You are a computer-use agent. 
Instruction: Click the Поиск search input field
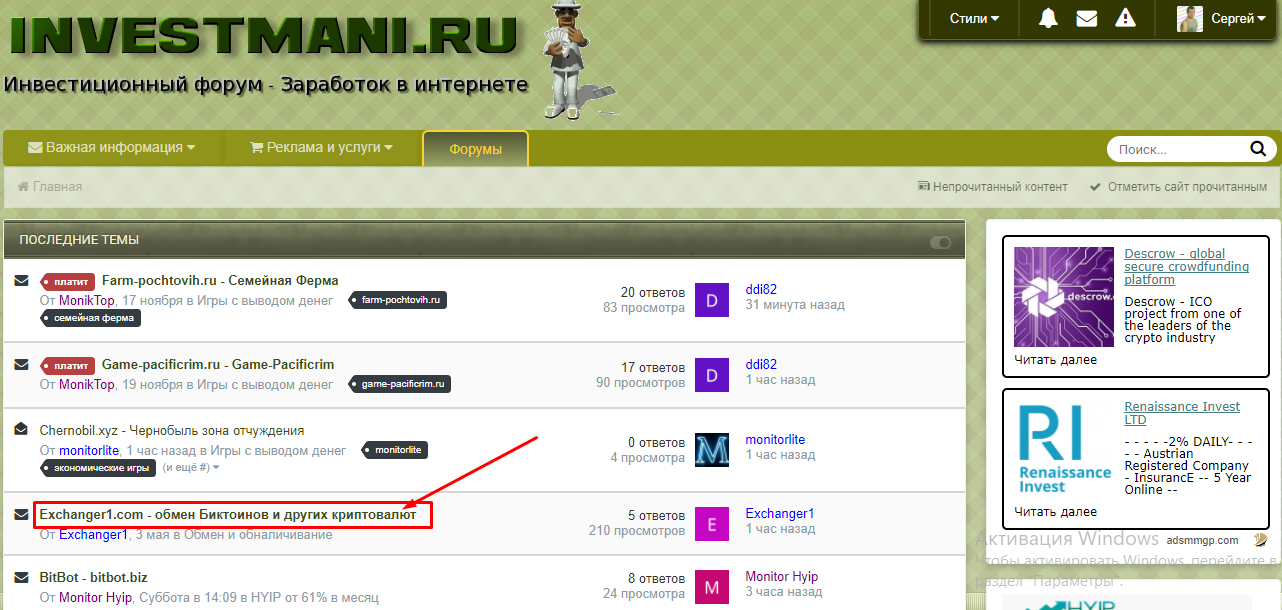coord(1175,149)
